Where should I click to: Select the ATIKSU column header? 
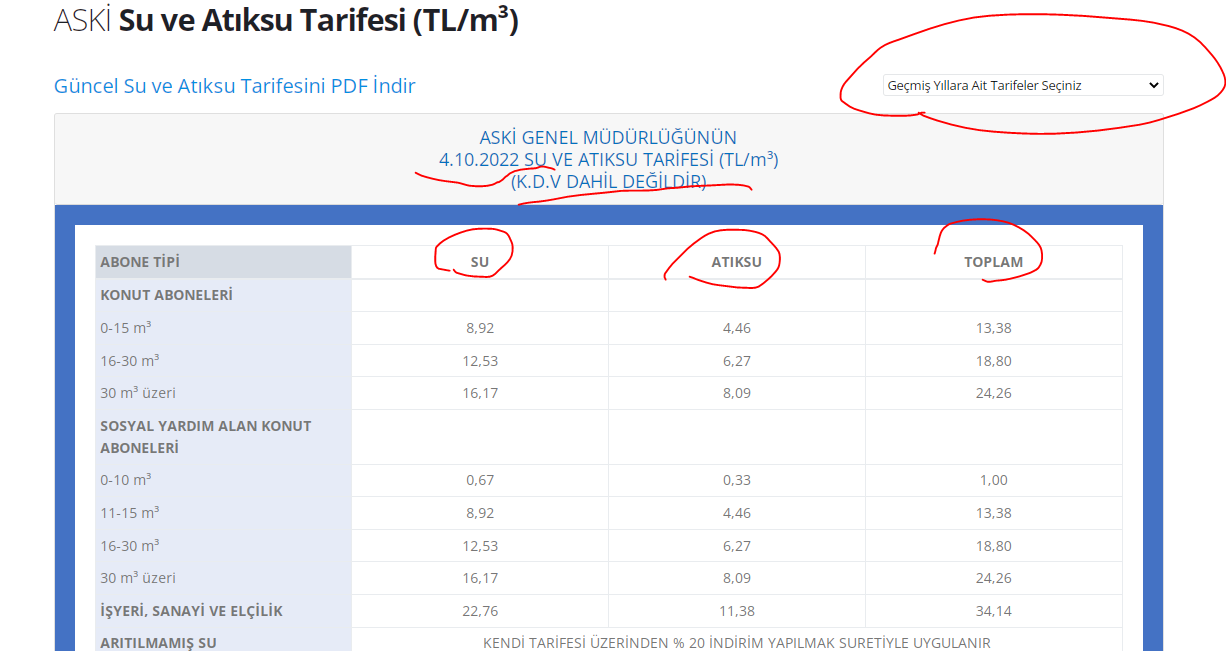736,262
